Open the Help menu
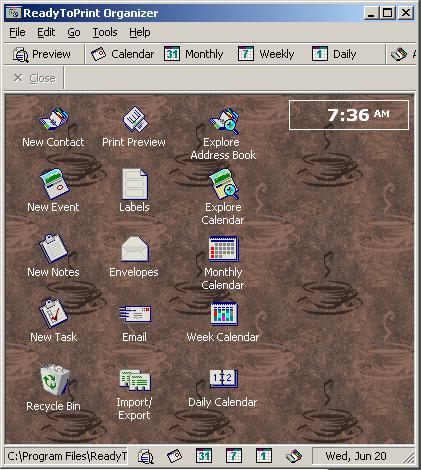The height and width of the screenshot is (470, 421). pyautogui.click(x=140, y=32)
